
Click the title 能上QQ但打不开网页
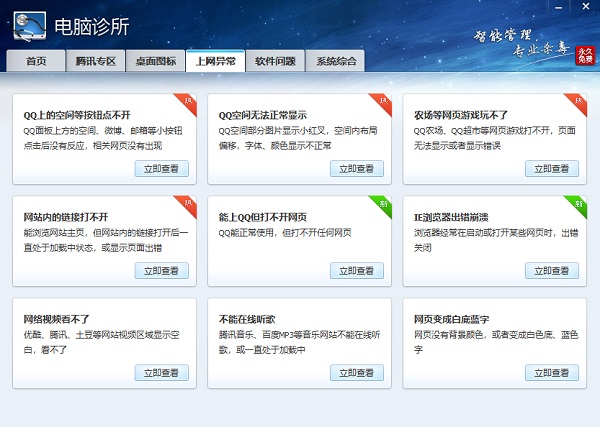coord(262,217)
